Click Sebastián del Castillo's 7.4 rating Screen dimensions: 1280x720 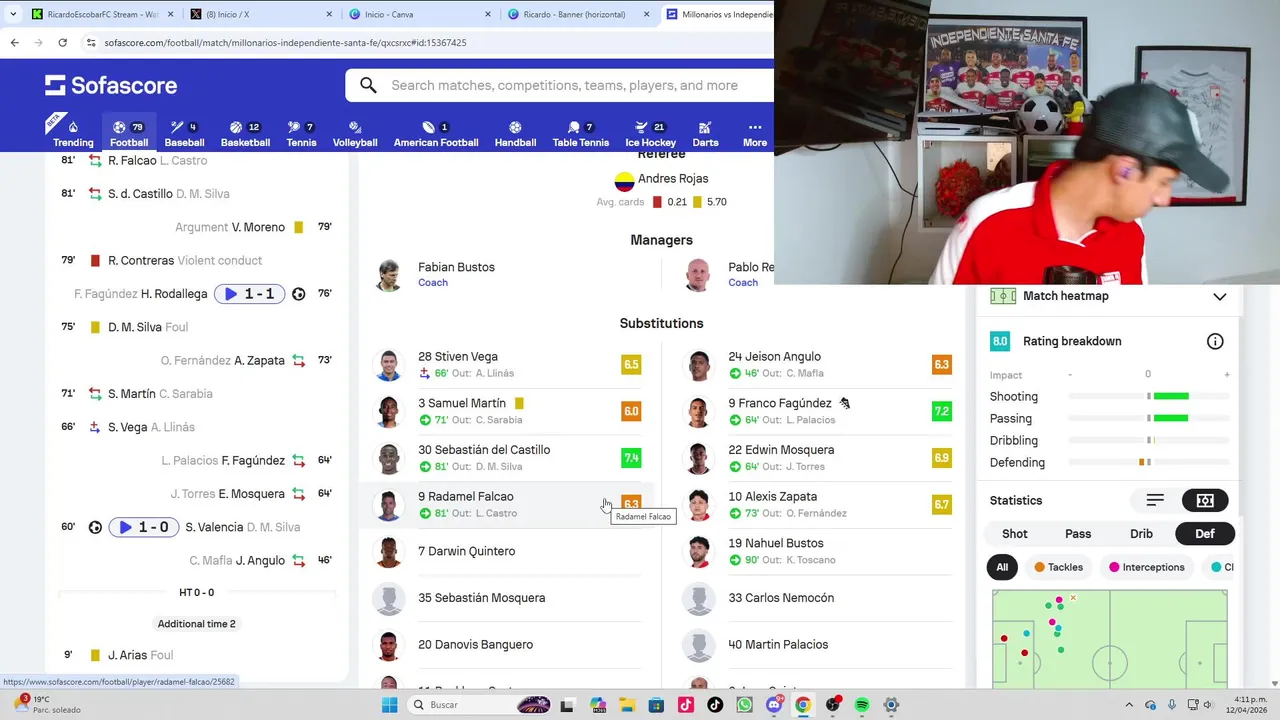631,458
